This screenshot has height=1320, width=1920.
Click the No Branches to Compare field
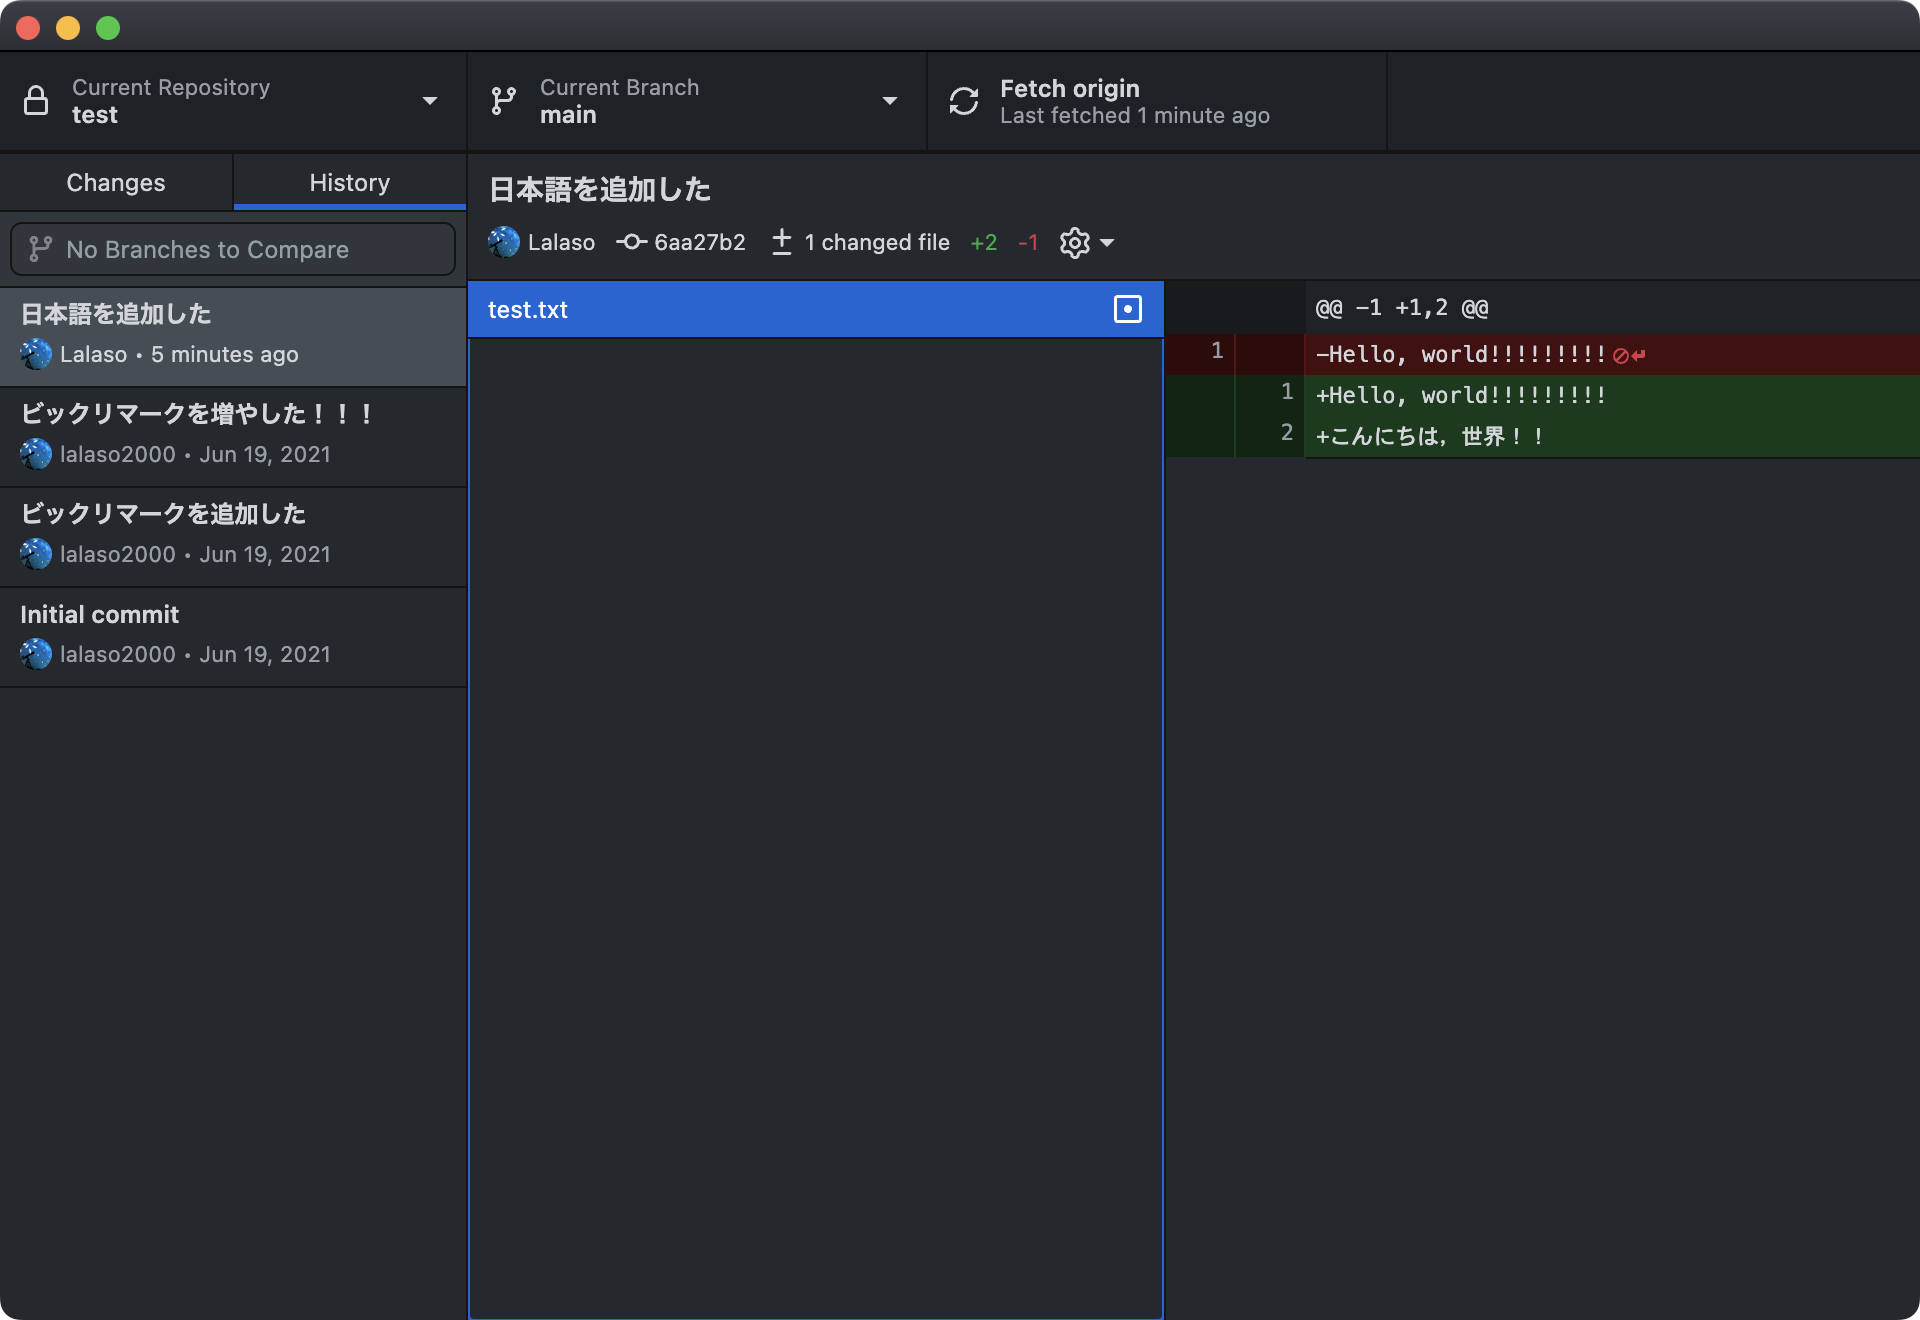(x=233, y=249)
